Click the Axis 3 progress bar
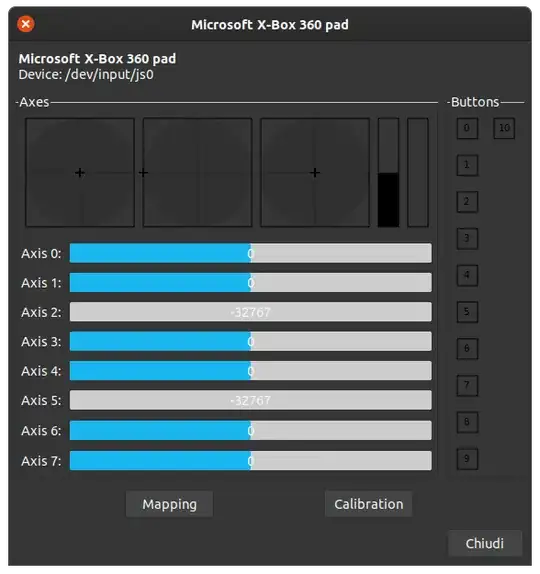The width and height of the screenshot is (540, 574). point(251,341)
